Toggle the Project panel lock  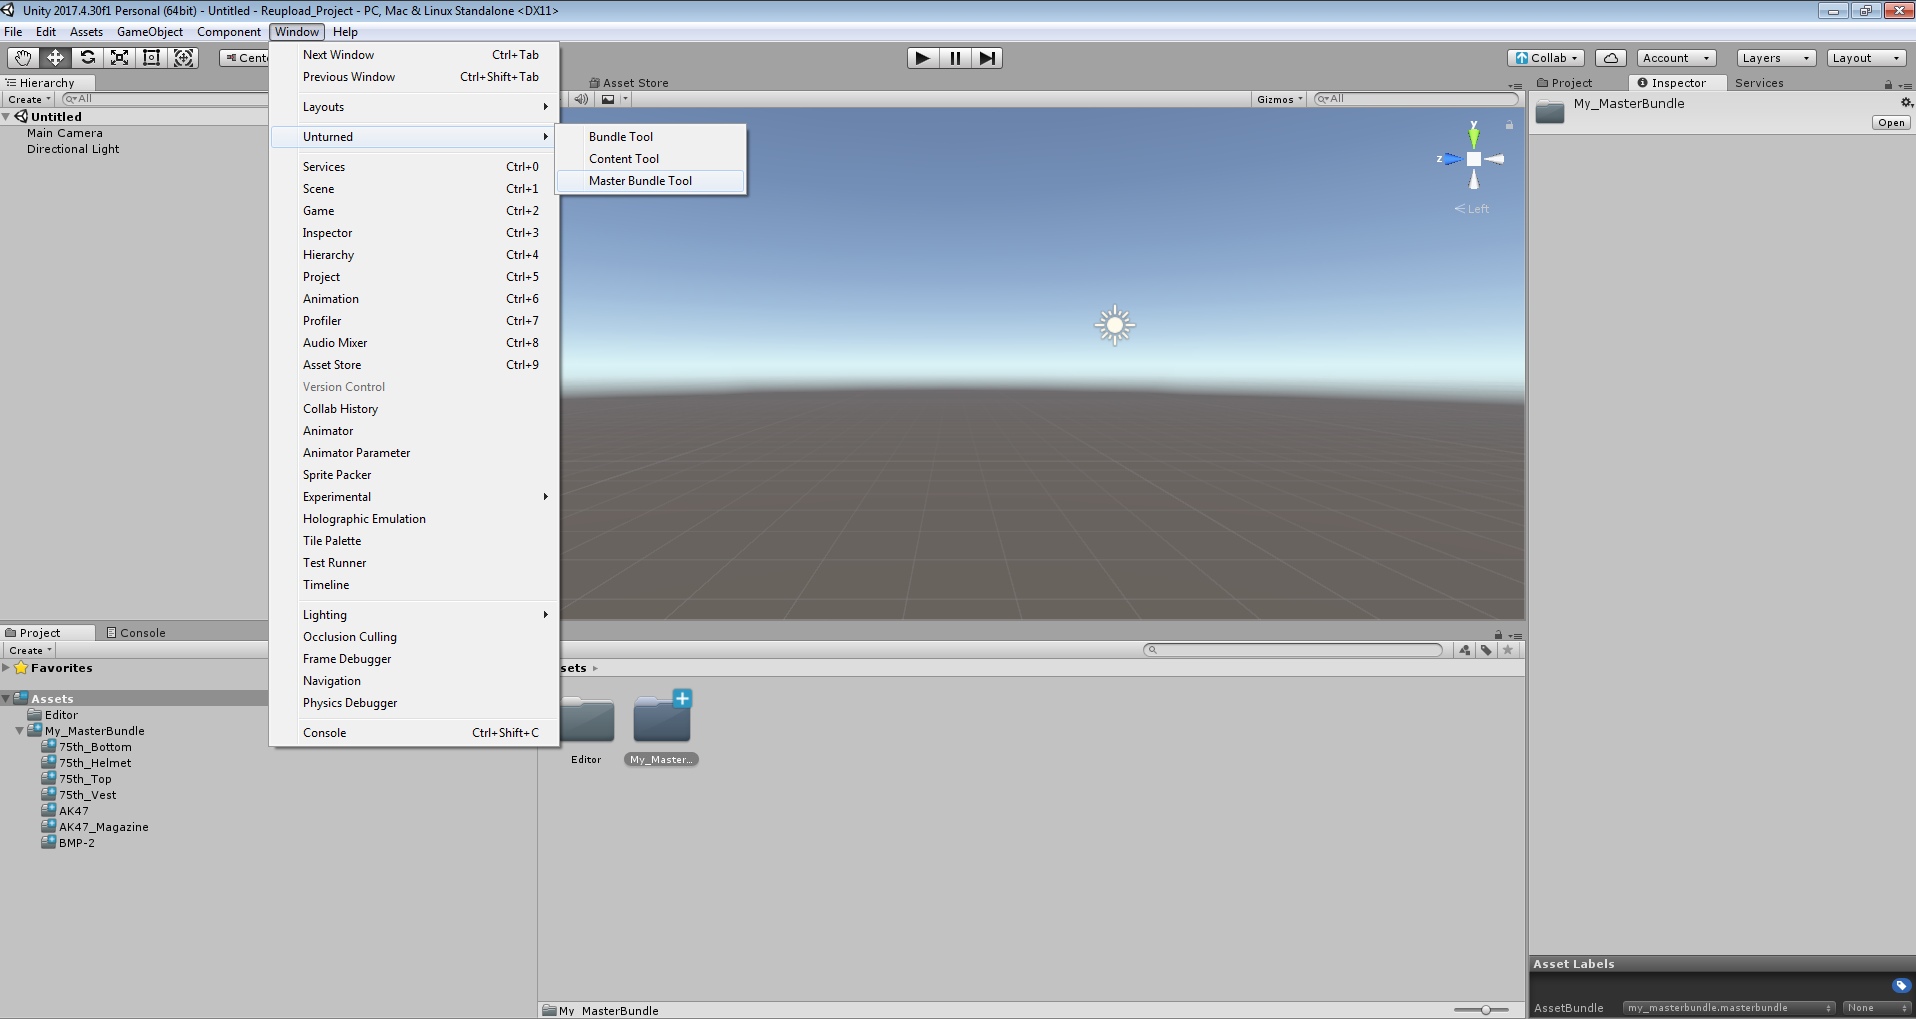1498,635
